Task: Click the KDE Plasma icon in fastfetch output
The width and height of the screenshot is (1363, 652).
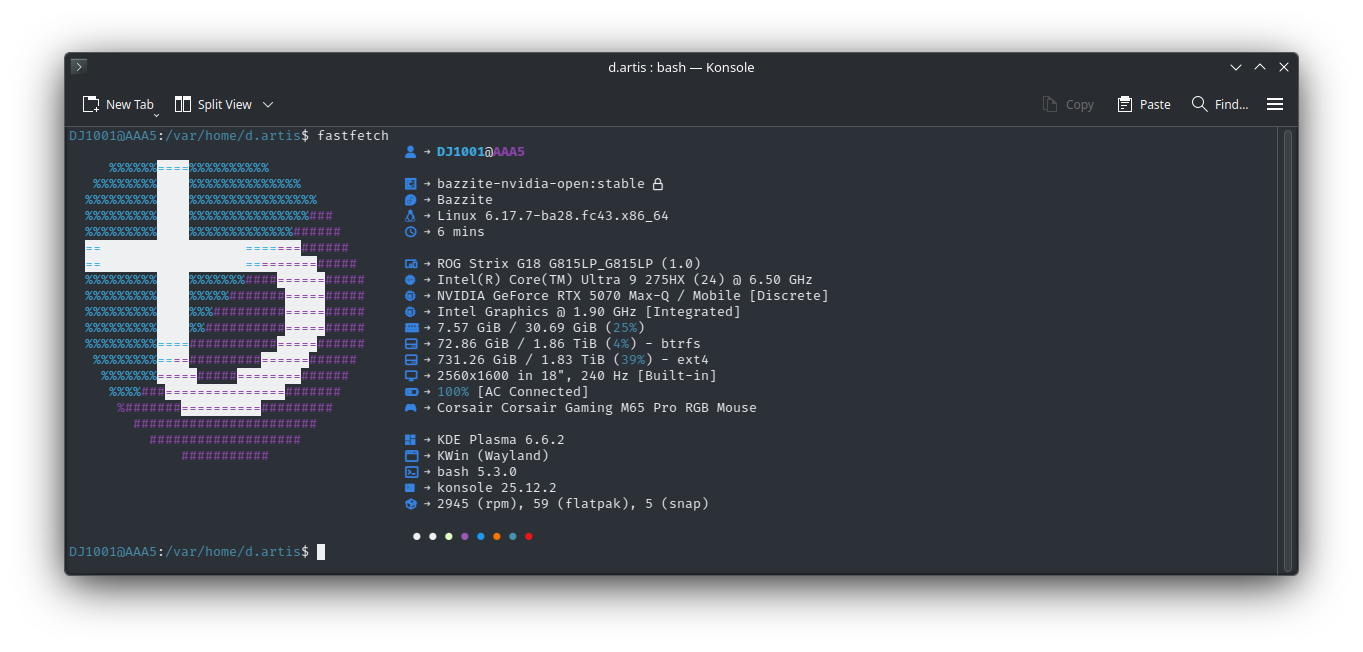Action: [410, 439]
